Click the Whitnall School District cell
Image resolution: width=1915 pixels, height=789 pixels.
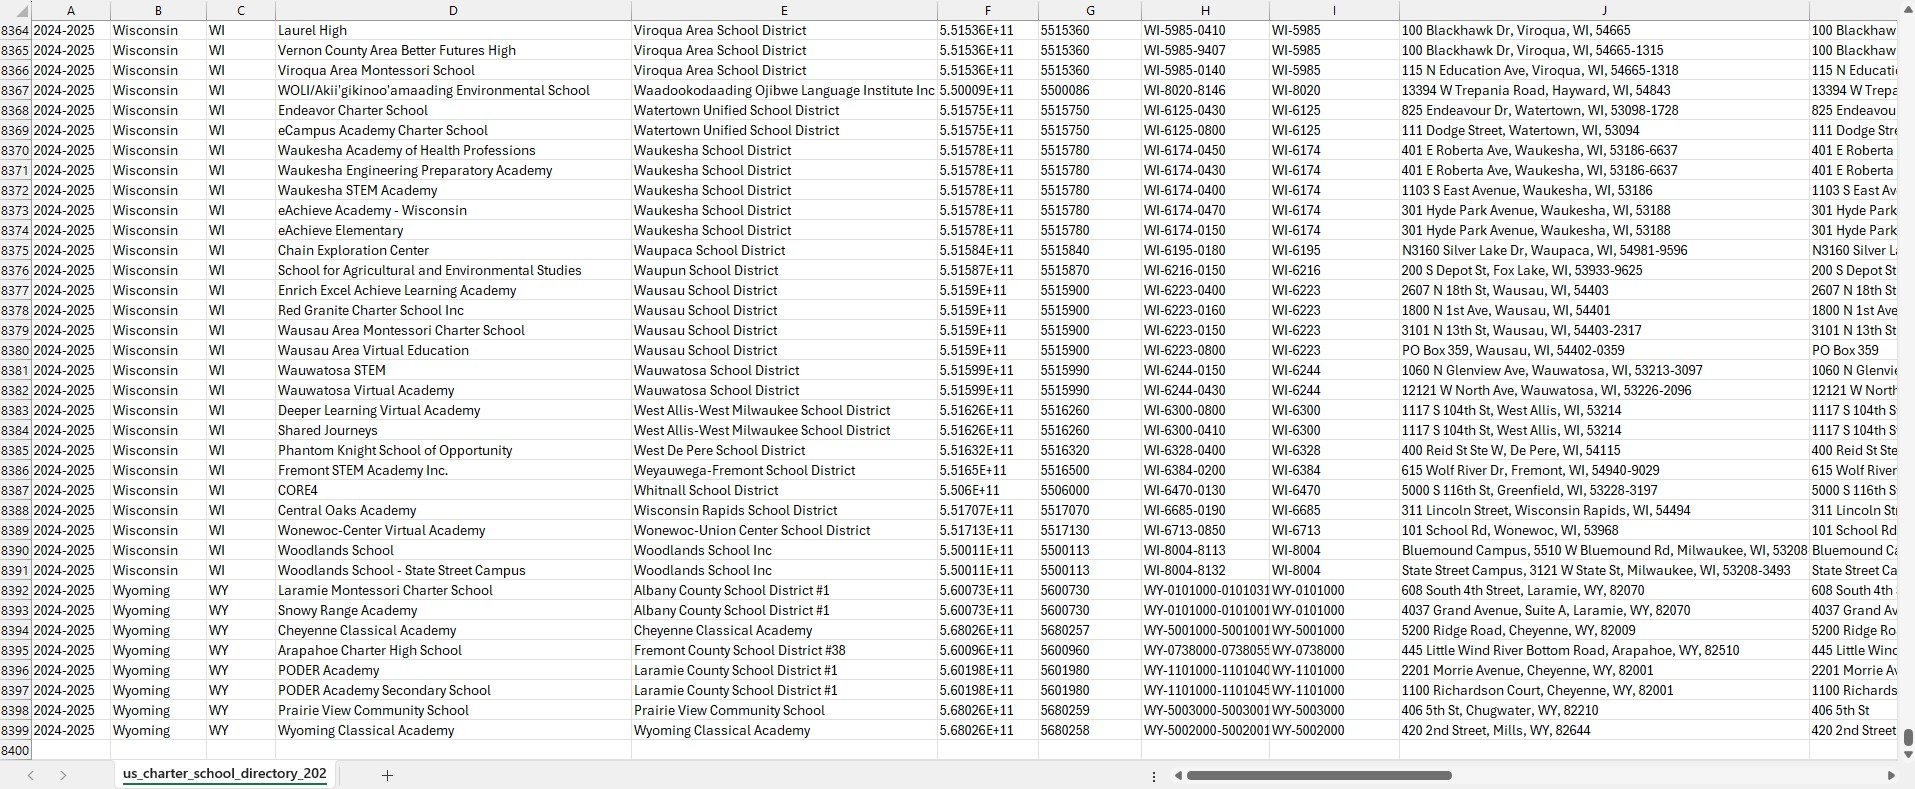pos(706,491)
